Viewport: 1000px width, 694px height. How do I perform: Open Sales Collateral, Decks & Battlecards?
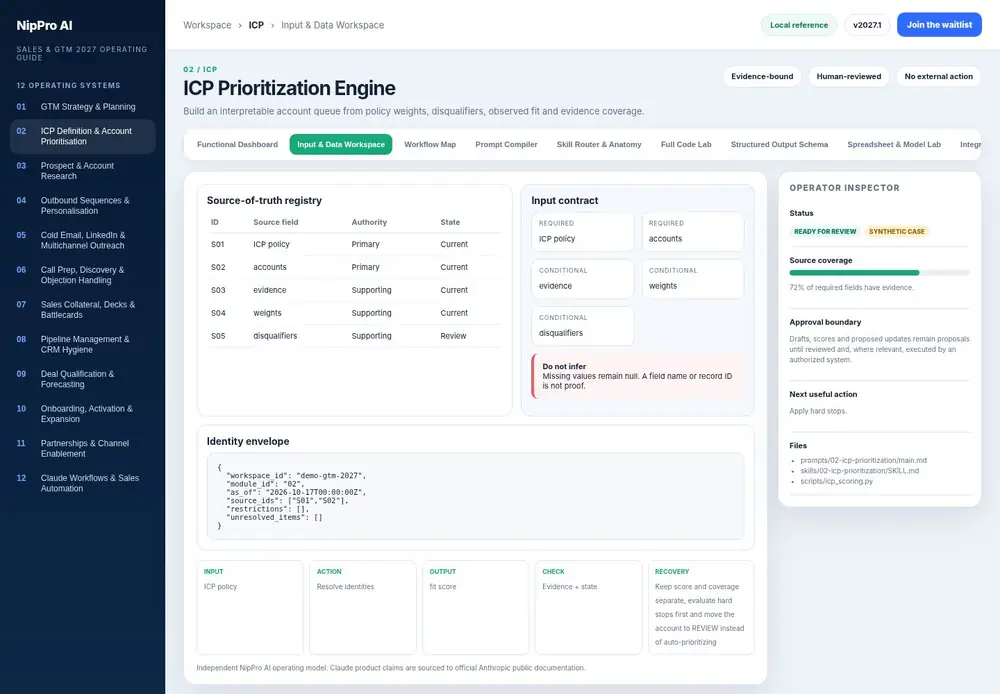(82, 309)
